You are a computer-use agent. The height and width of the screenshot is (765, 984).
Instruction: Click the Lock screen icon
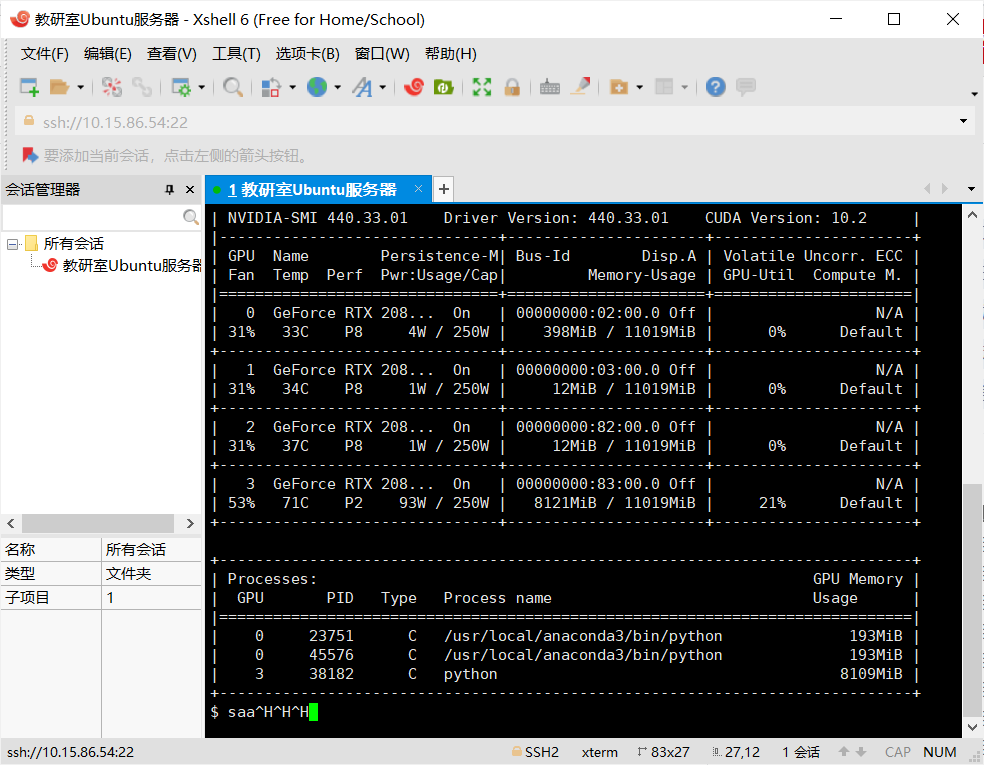[x=512, y=87]
